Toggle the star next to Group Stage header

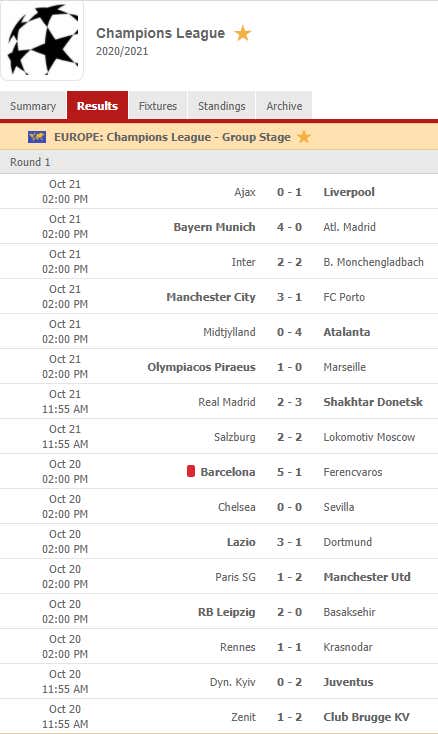tap(304, 137)
